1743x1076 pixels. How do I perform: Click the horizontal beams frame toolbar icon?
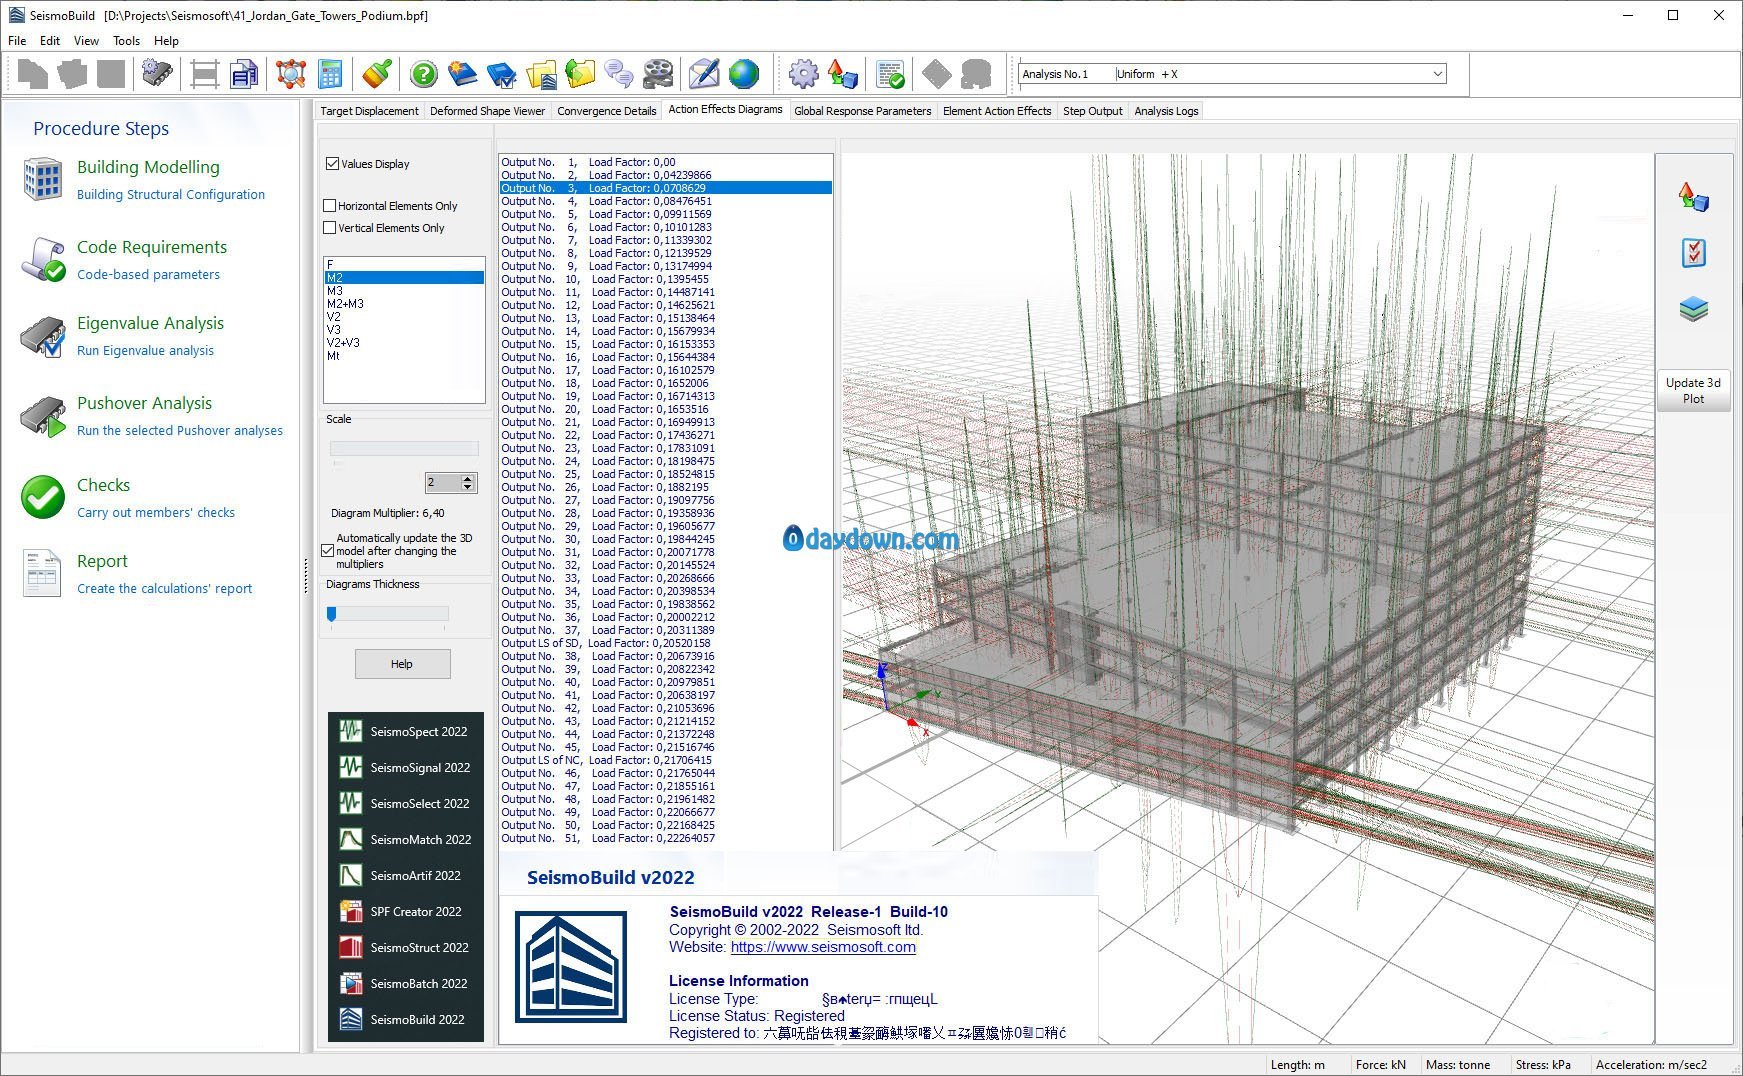[205, 74]
